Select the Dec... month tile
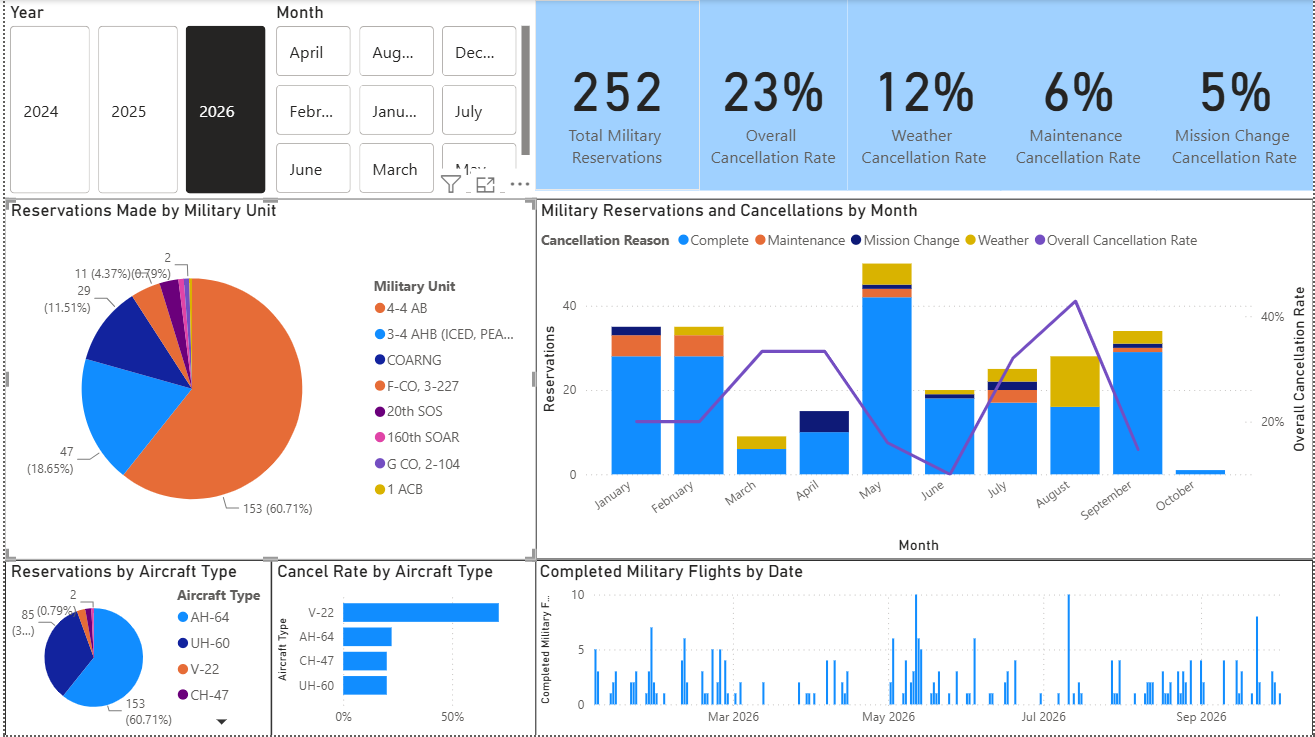Image resolution: width=1315 pixels, height=737 pixels. pos(479,52)
